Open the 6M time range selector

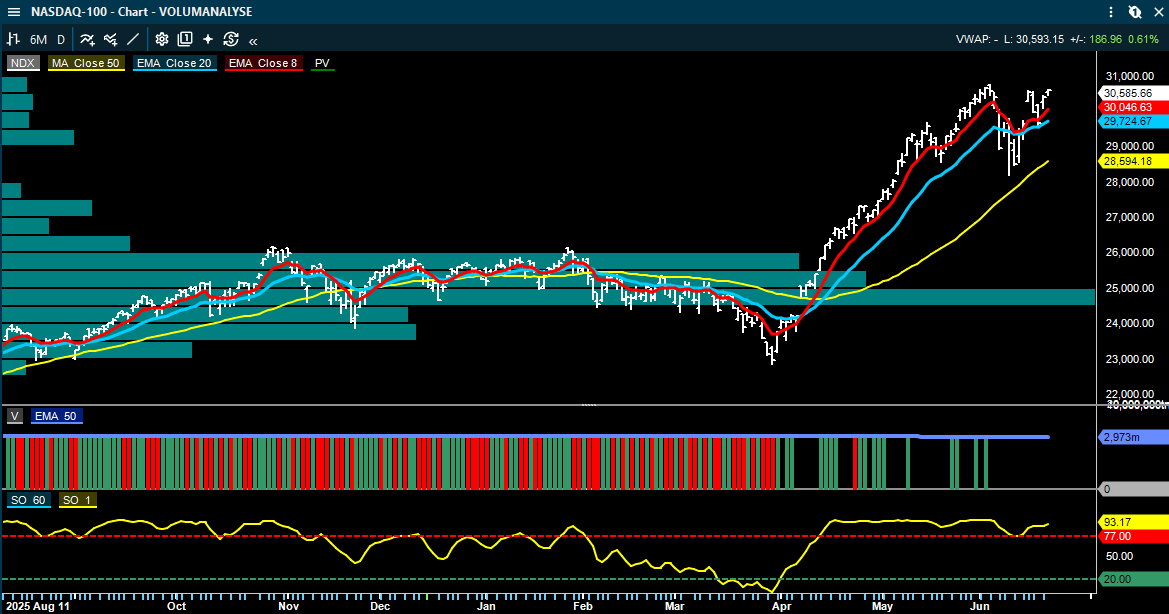[38, 39]
